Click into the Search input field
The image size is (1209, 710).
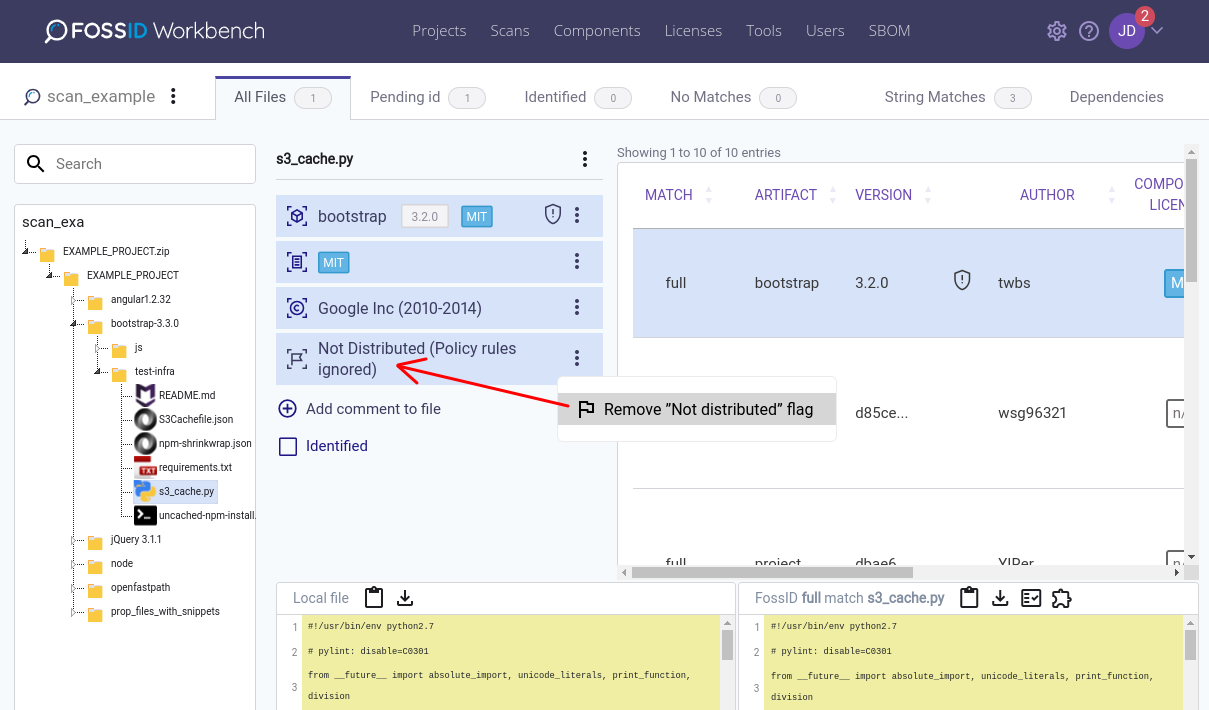pos(135,164)
